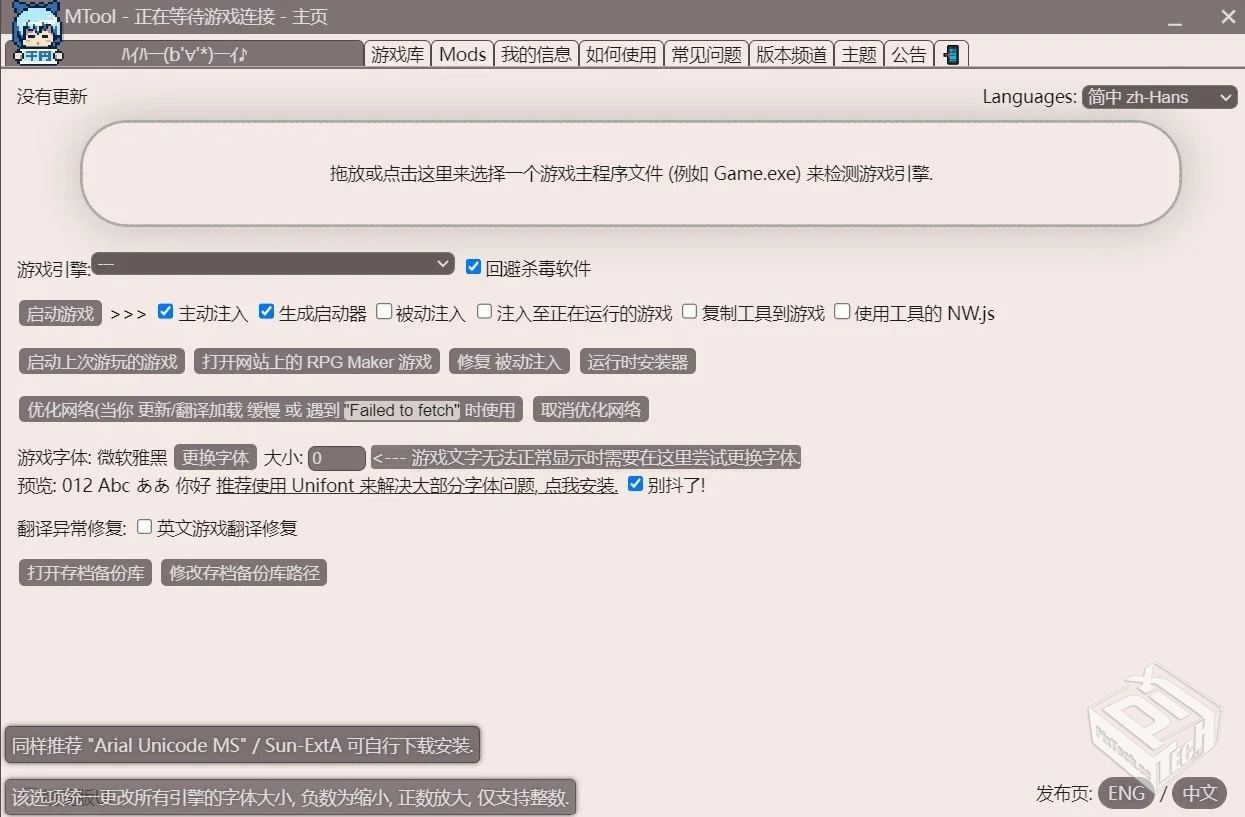Enable 被动注入 injection mode
The height and width of the screenshot is (817, 1245).
pyautogui.click(x=384, y=311)
